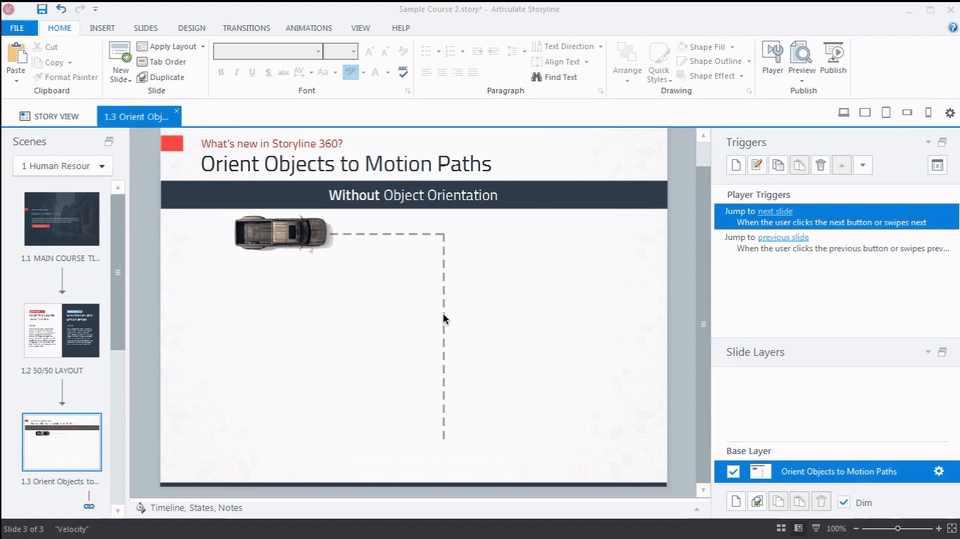Switch to slide sorter view in status bar
The image size is (960, 539).
pos(781,528)
